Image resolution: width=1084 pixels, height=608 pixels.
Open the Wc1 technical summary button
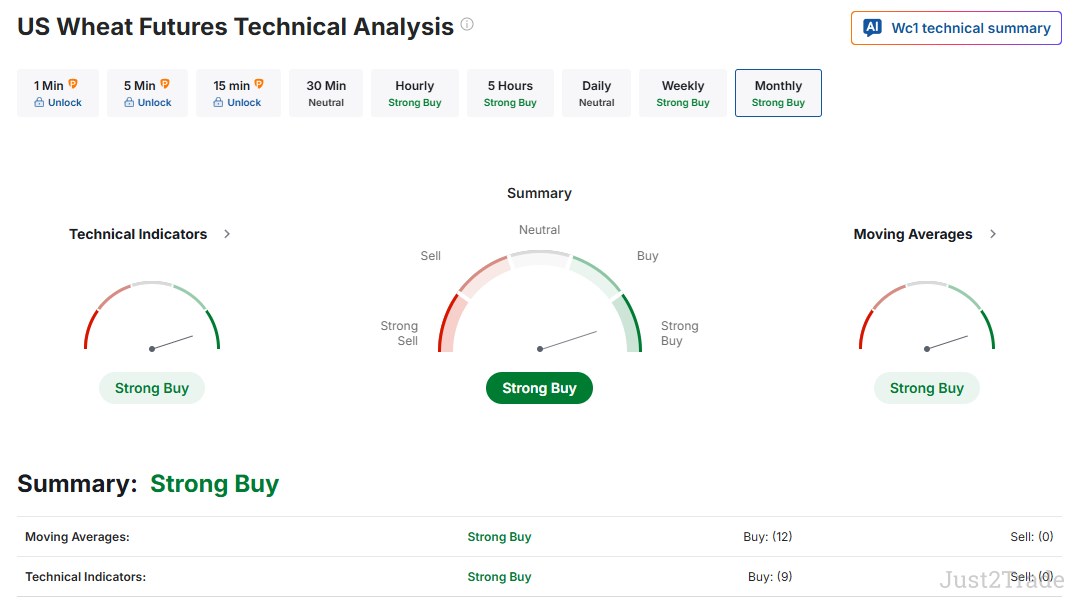(956, 28)
